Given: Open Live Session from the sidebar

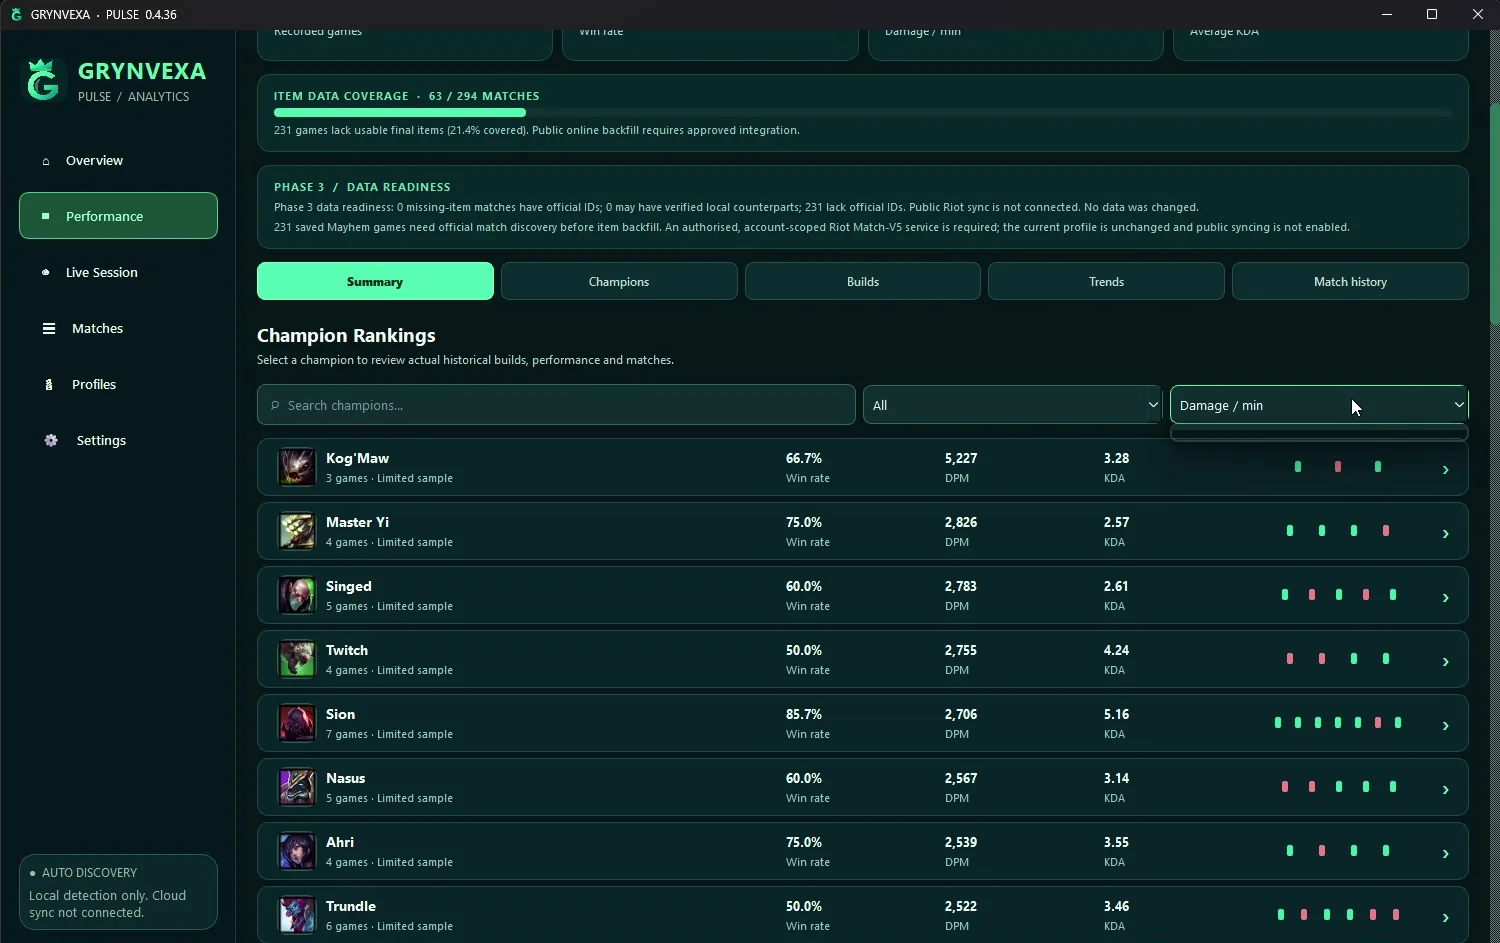Looking at the screenshot, I should pos(118,272).
